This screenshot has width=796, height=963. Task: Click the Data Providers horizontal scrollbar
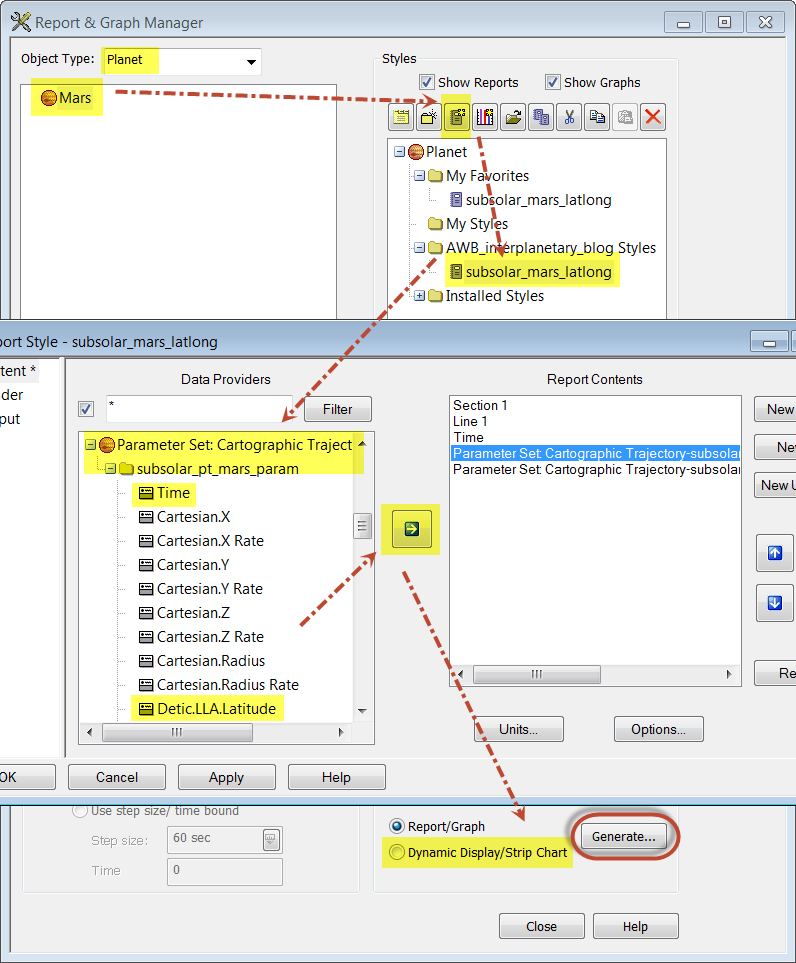178,732
